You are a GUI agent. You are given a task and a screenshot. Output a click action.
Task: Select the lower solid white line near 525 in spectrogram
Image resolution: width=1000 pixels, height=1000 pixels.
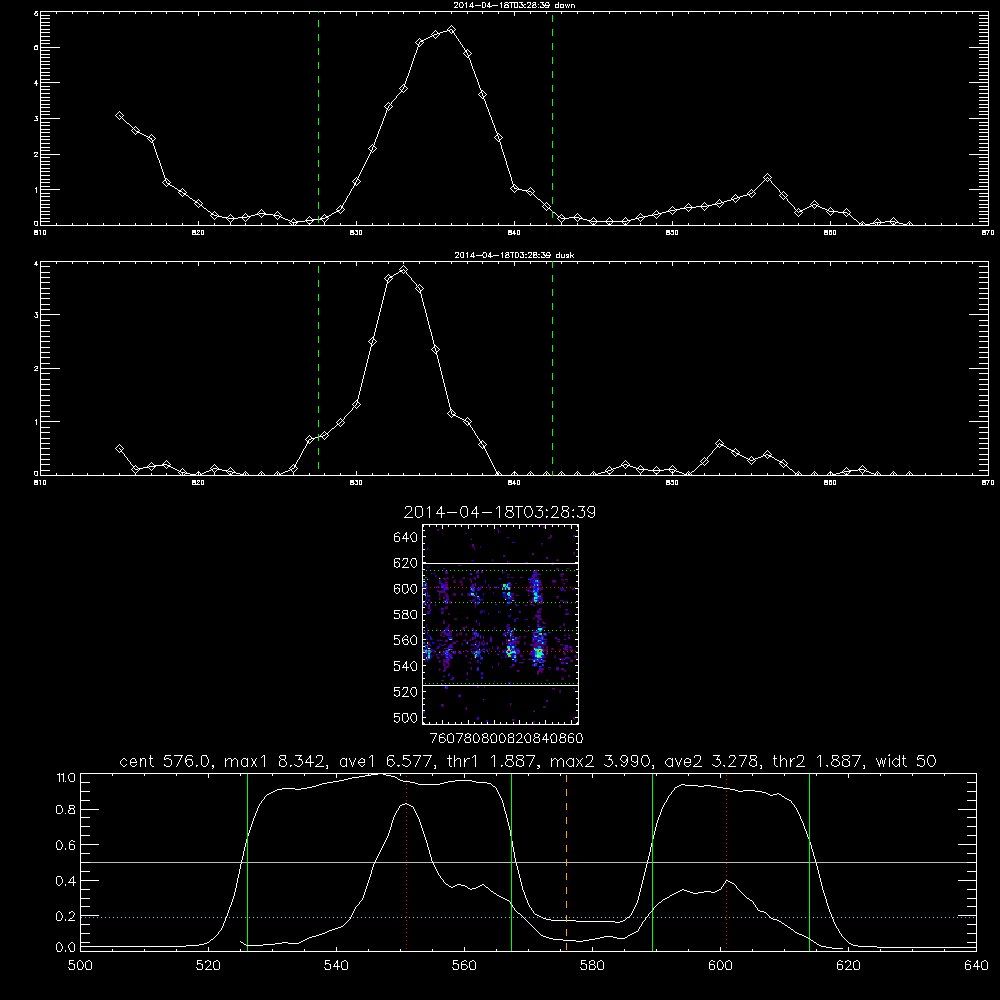[501, 686]
